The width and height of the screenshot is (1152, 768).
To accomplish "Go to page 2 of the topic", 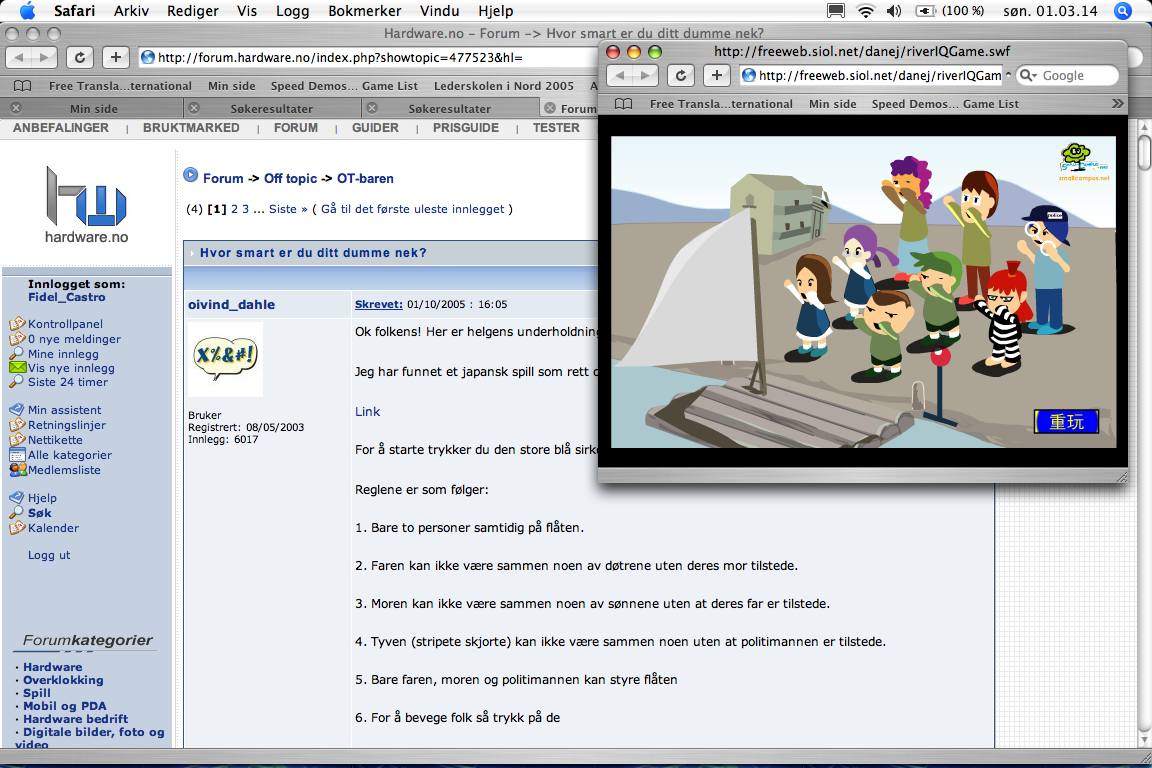I will (x=234, y=209).
